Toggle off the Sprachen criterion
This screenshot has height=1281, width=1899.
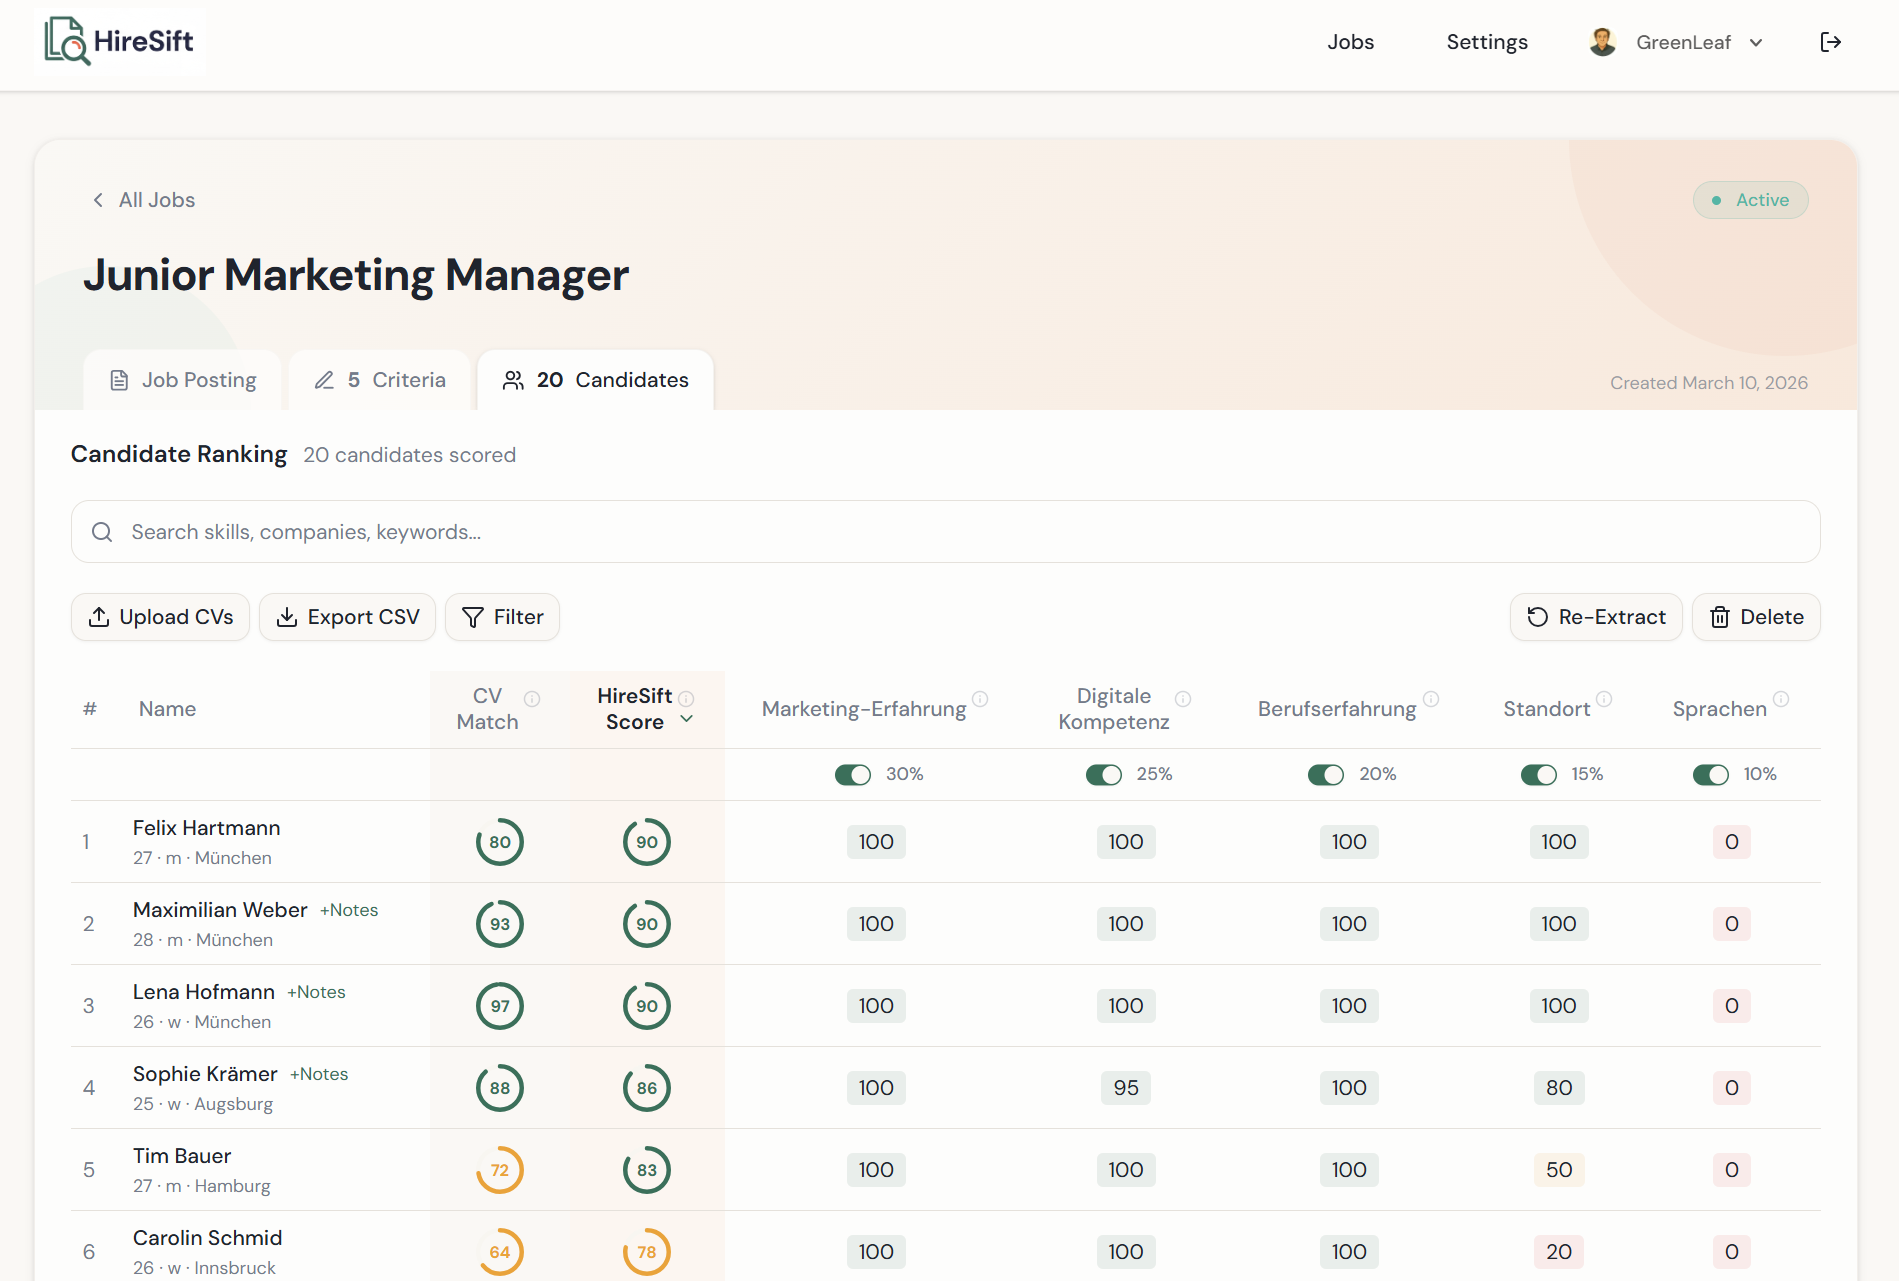pos(1712,773)
